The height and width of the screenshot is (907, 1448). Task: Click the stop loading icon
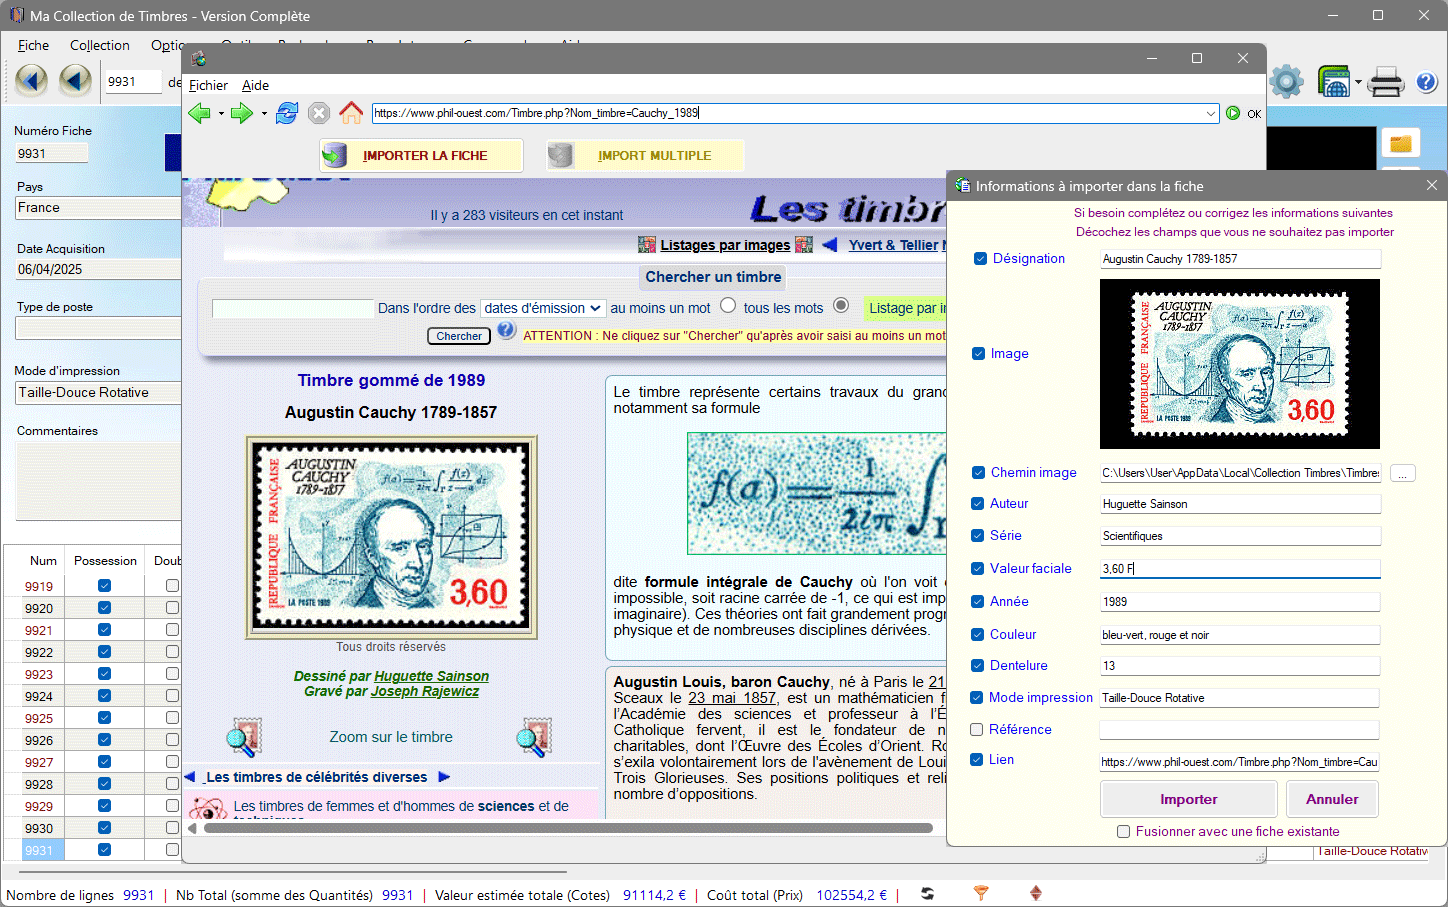coord(319,113)
